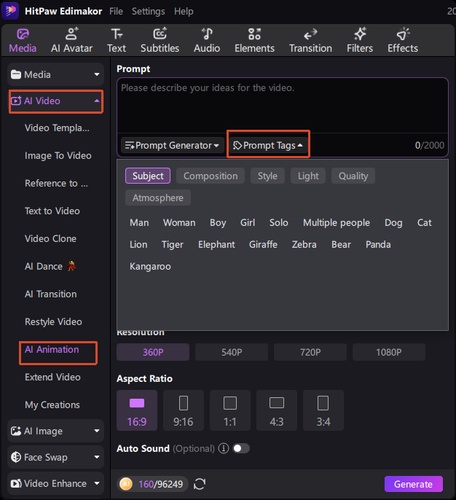
Task: Open the Settings menu
Action: click(148, 11)
